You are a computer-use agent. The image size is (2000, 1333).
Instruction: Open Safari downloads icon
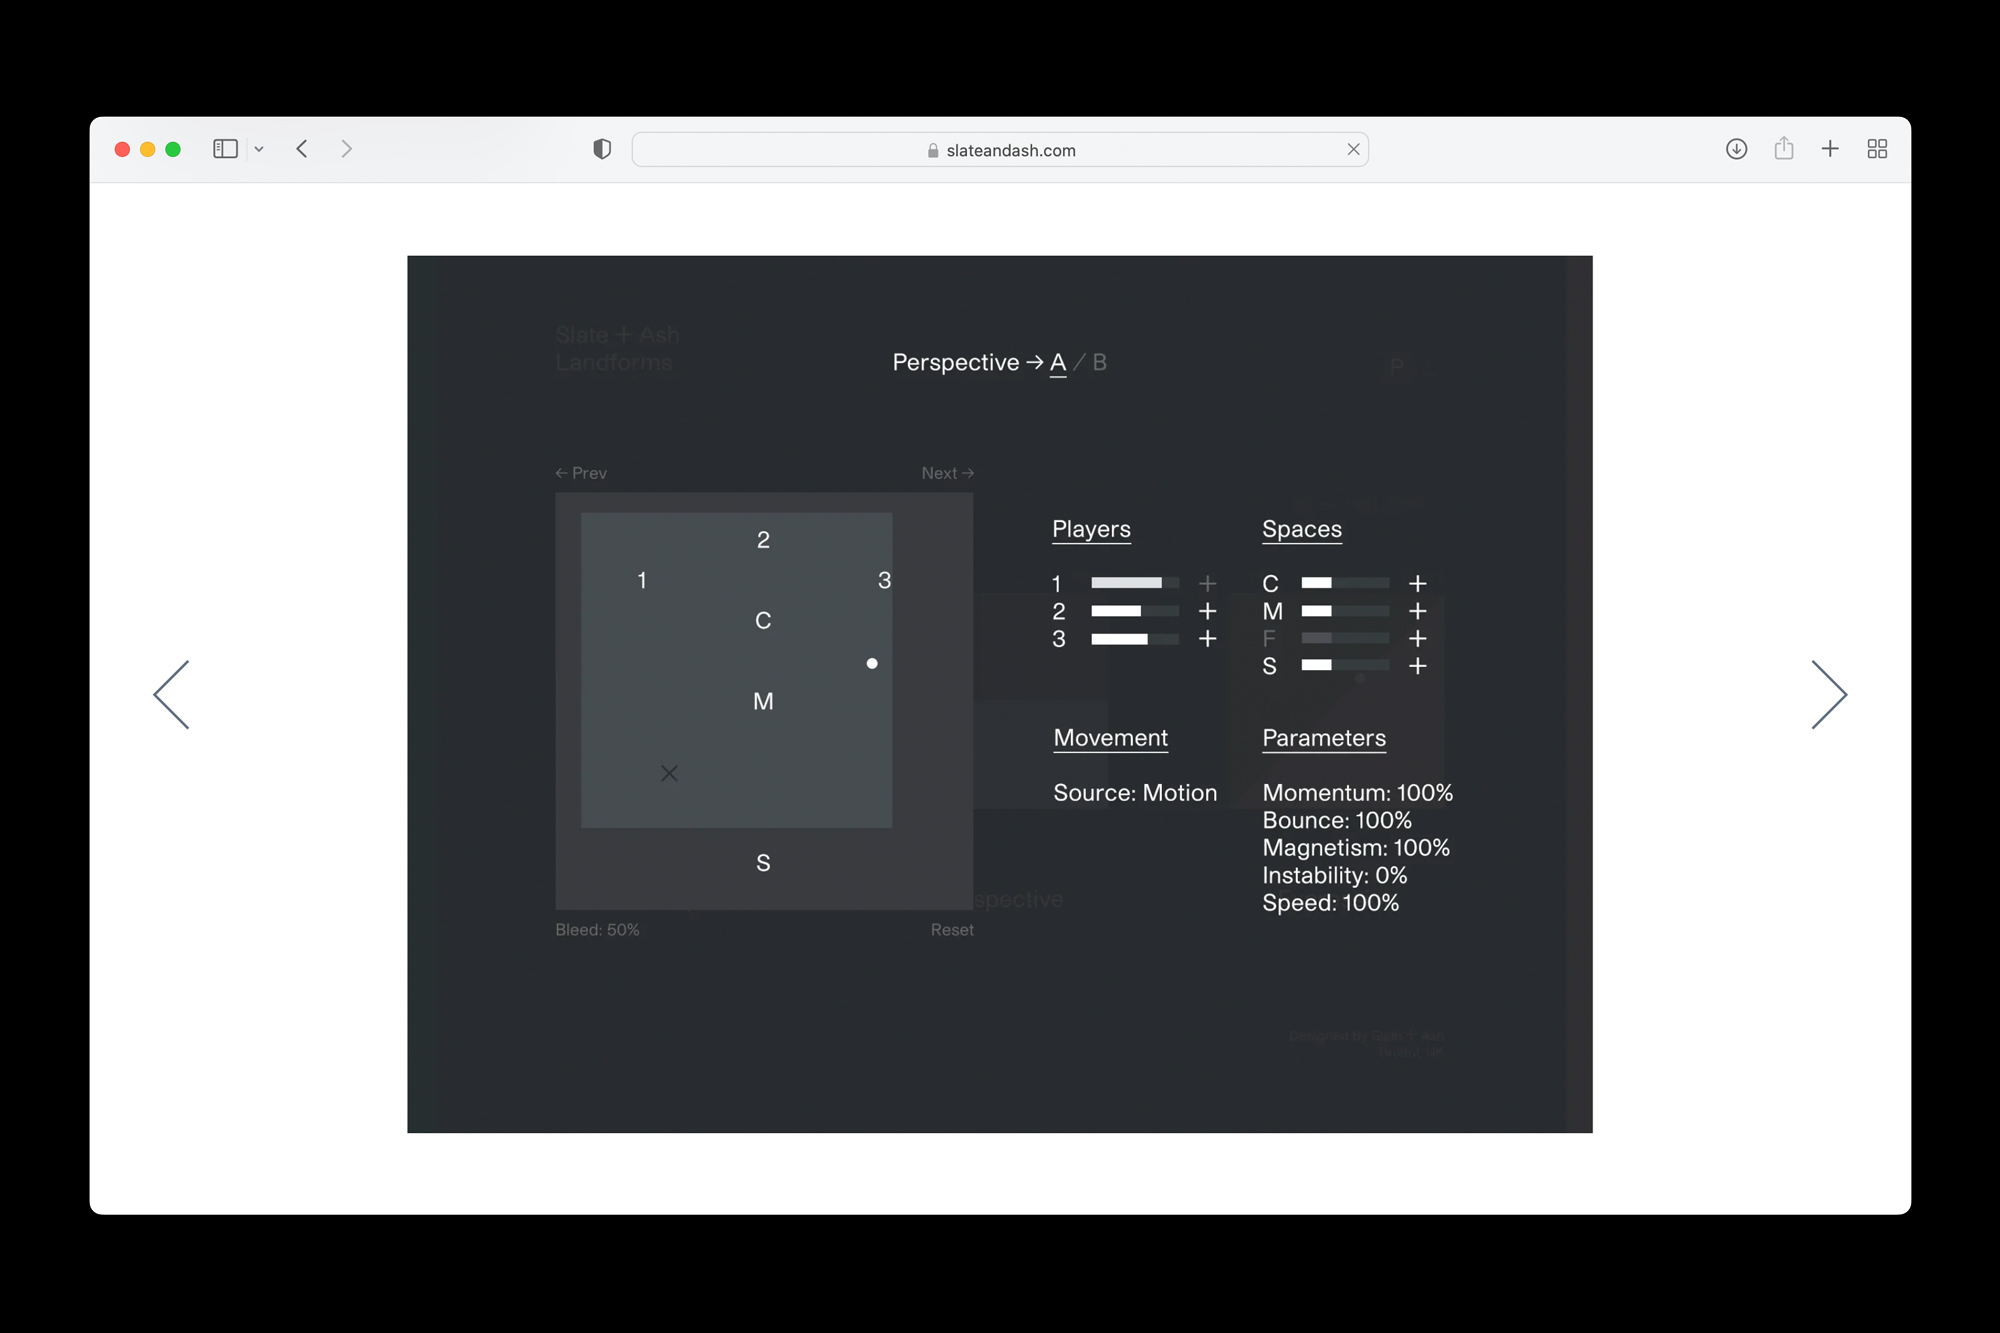tap(1736, 149)
